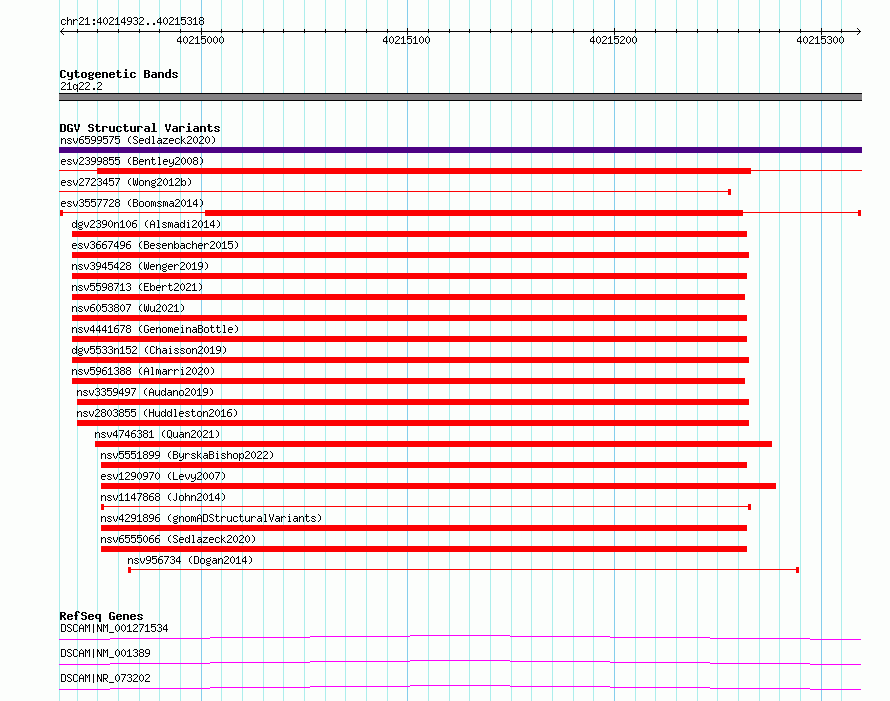Open variant nsv1147868 (John2014) label

[163, 497]
